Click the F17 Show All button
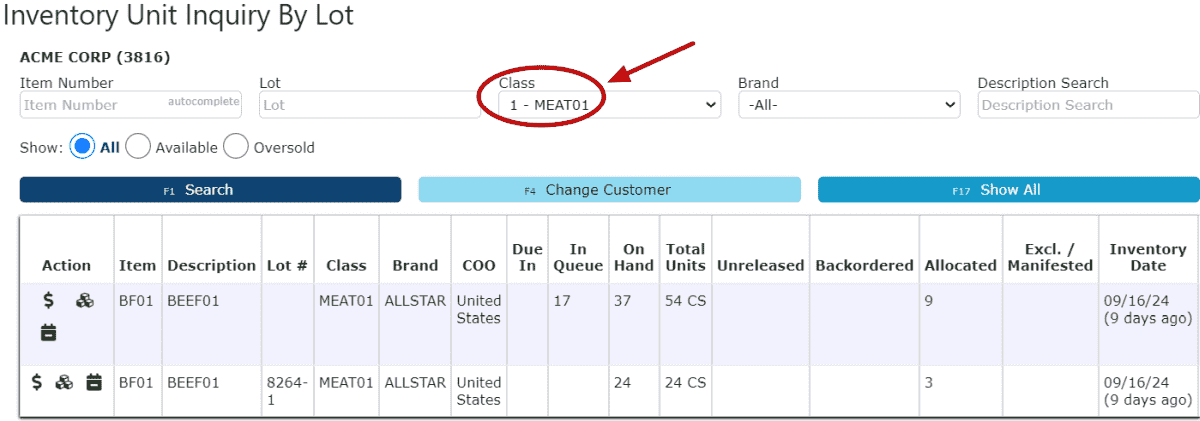The height and width of the screenshot is (421, 1200). pos(1008,190)
